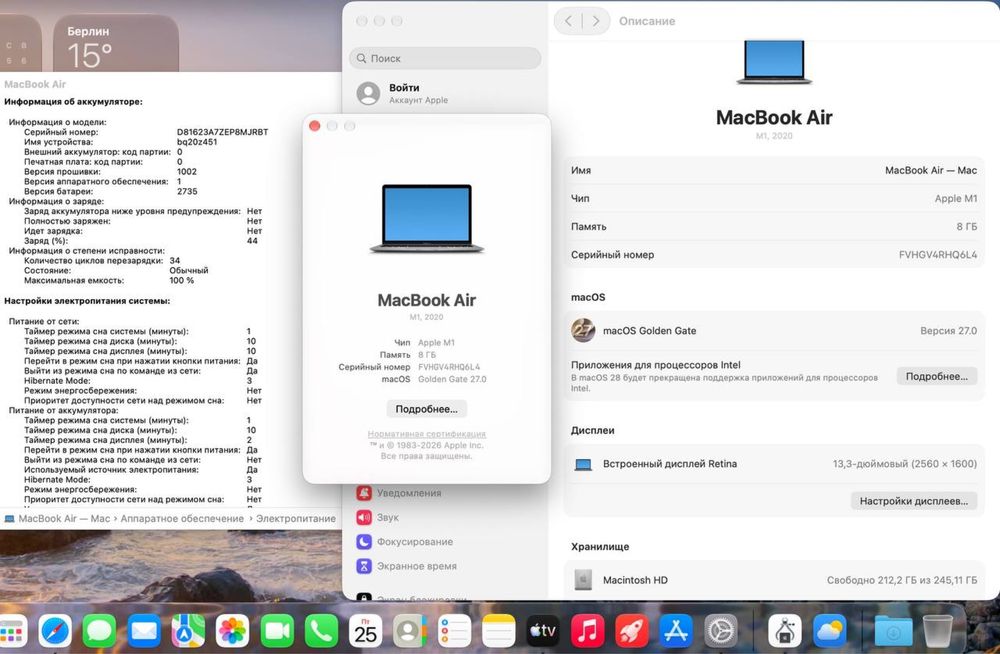Click the MacBook image in About This Mac

point(427,218)
